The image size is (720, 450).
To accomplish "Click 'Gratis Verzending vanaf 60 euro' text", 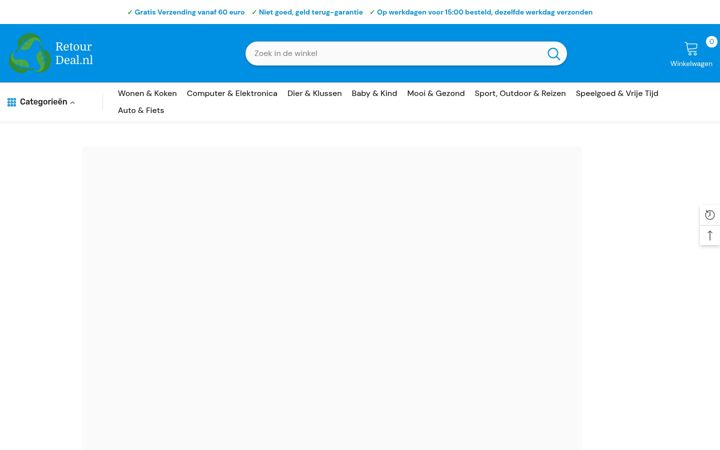I will pyautogui.click(x=189, y=12).
